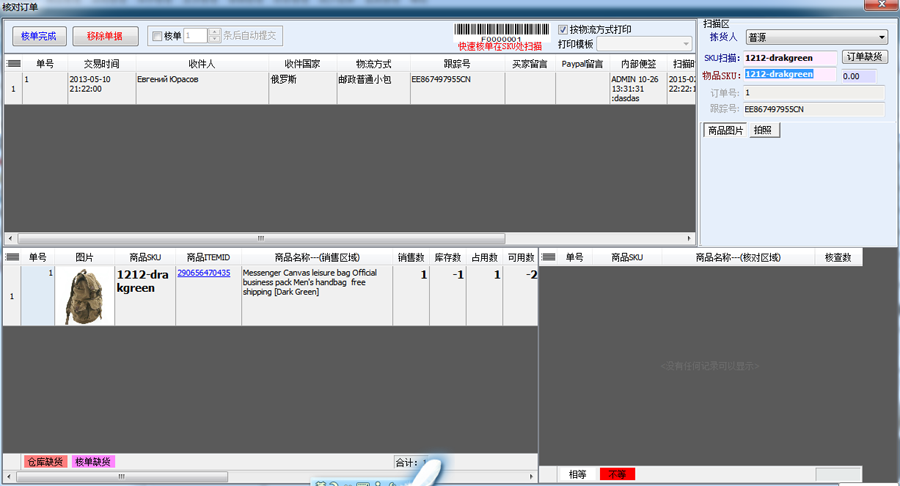The width and height of the screenshot is (900, 486).
Task: Open the 打印模板 dropdown
Action: click(x=684, y=44)
